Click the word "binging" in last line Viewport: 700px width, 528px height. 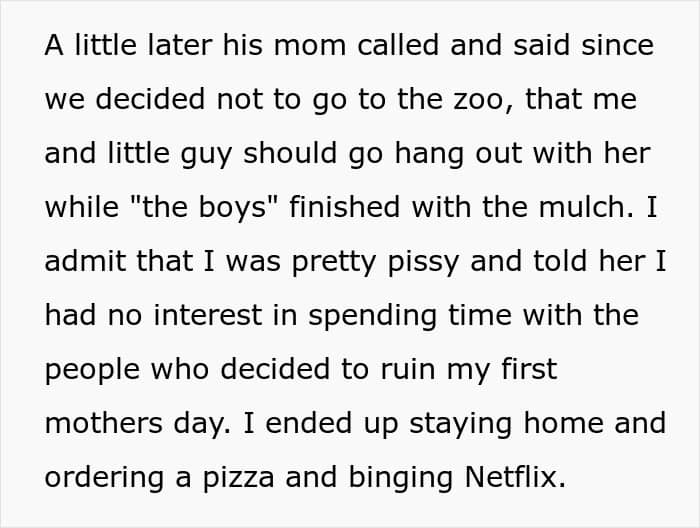(400, 478)
